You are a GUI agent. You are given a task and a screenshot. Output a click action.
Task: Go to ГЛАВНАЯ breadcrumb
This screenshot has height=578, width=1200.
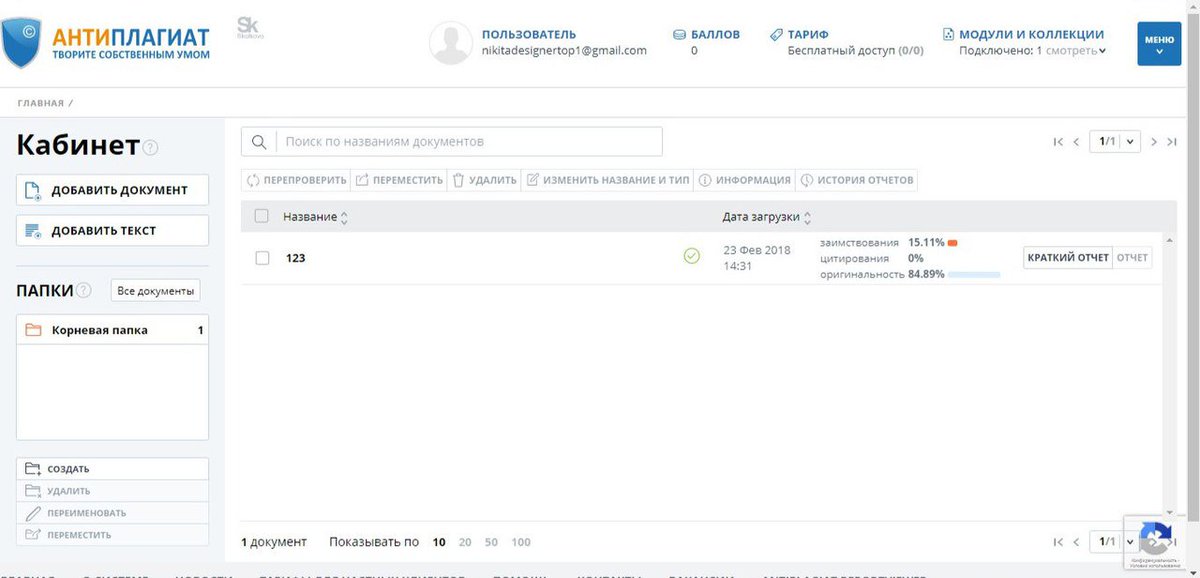(x=40, y=103)
